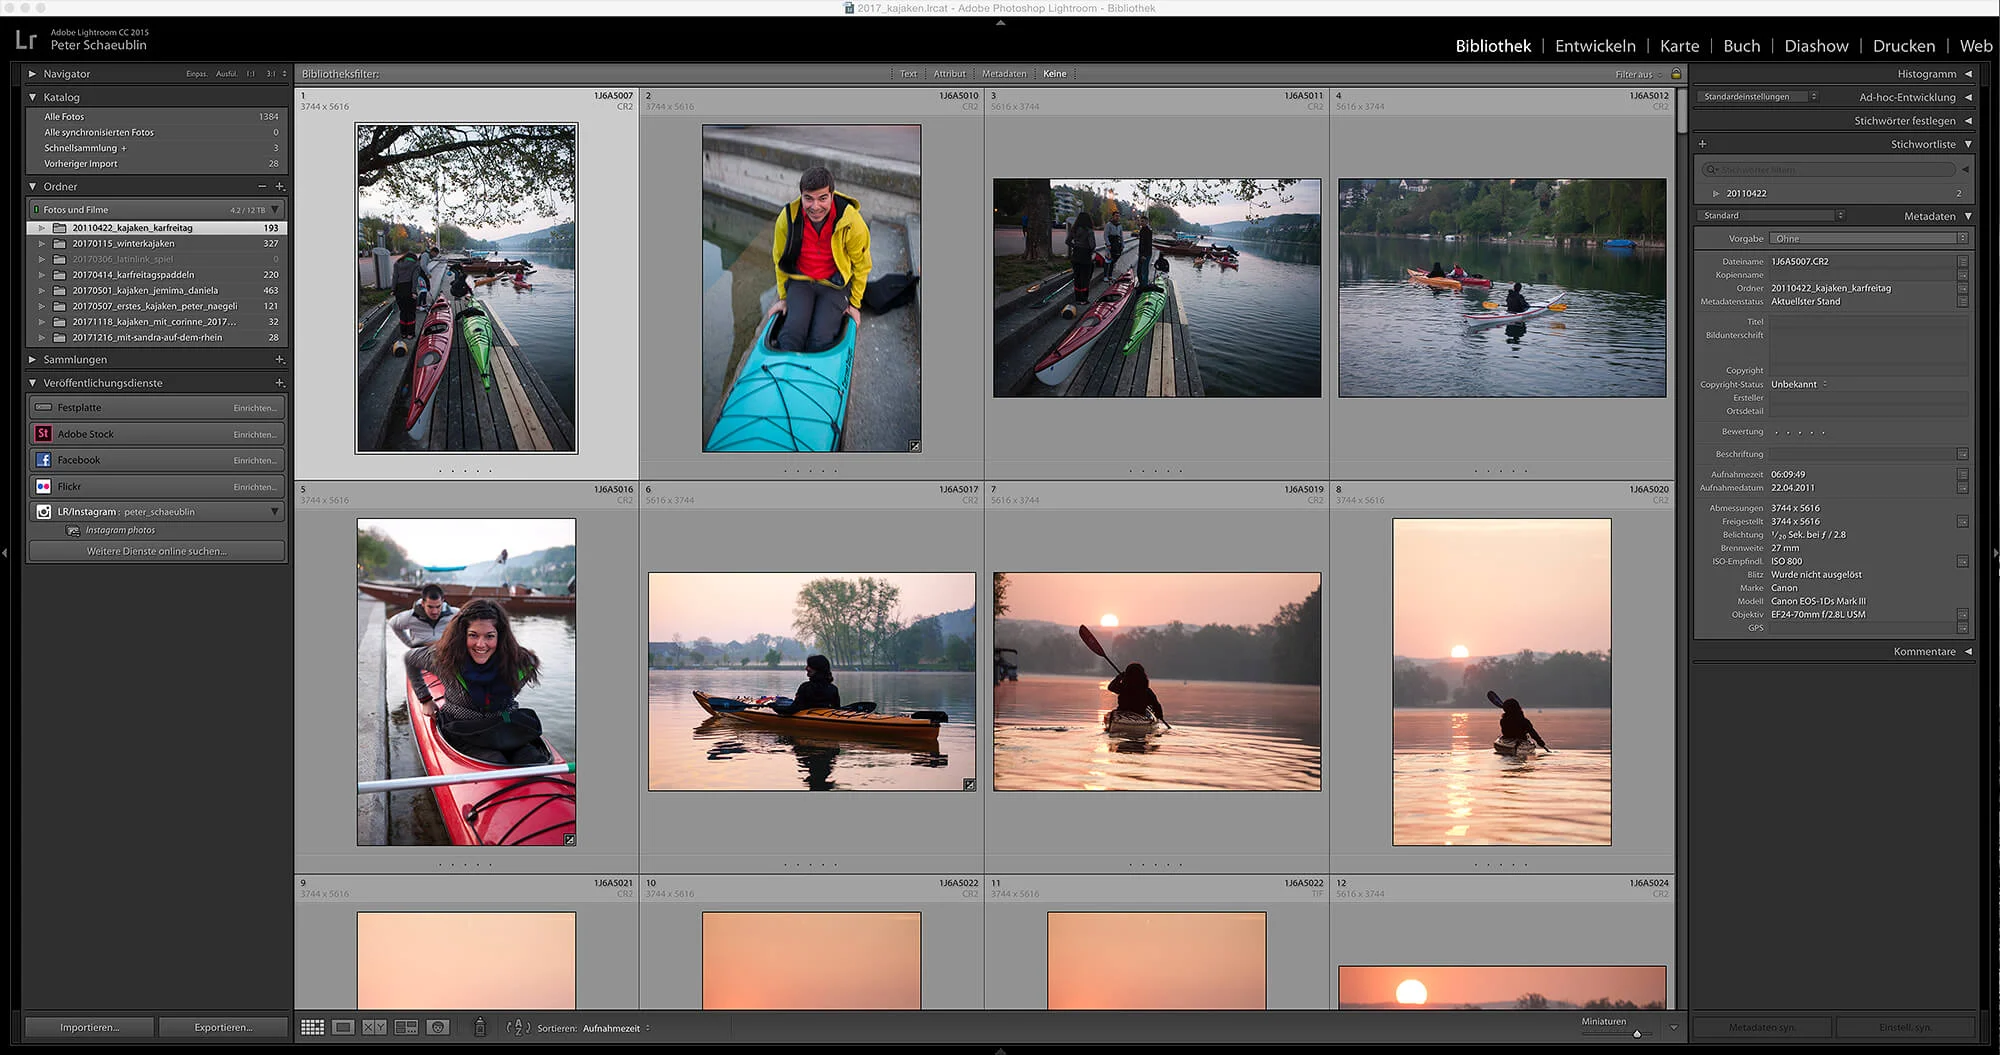
Task: Select the yellow-jacket kayaker thumbnail 2
Action: click(x=811, y=288)
